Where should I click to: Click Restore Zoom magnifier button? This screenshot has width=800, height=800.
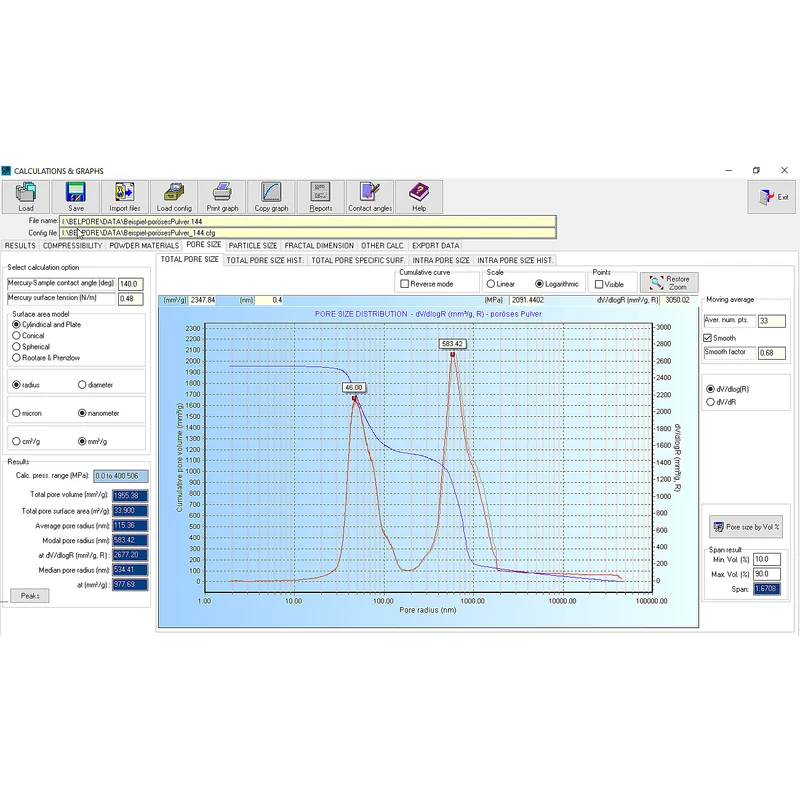tap(669, 283)
